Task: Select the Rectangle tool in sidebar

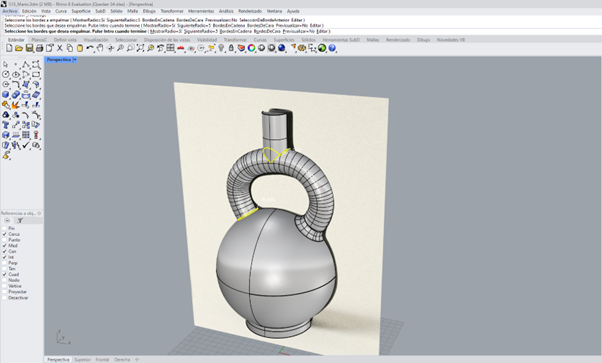Action: pos(36,74)
